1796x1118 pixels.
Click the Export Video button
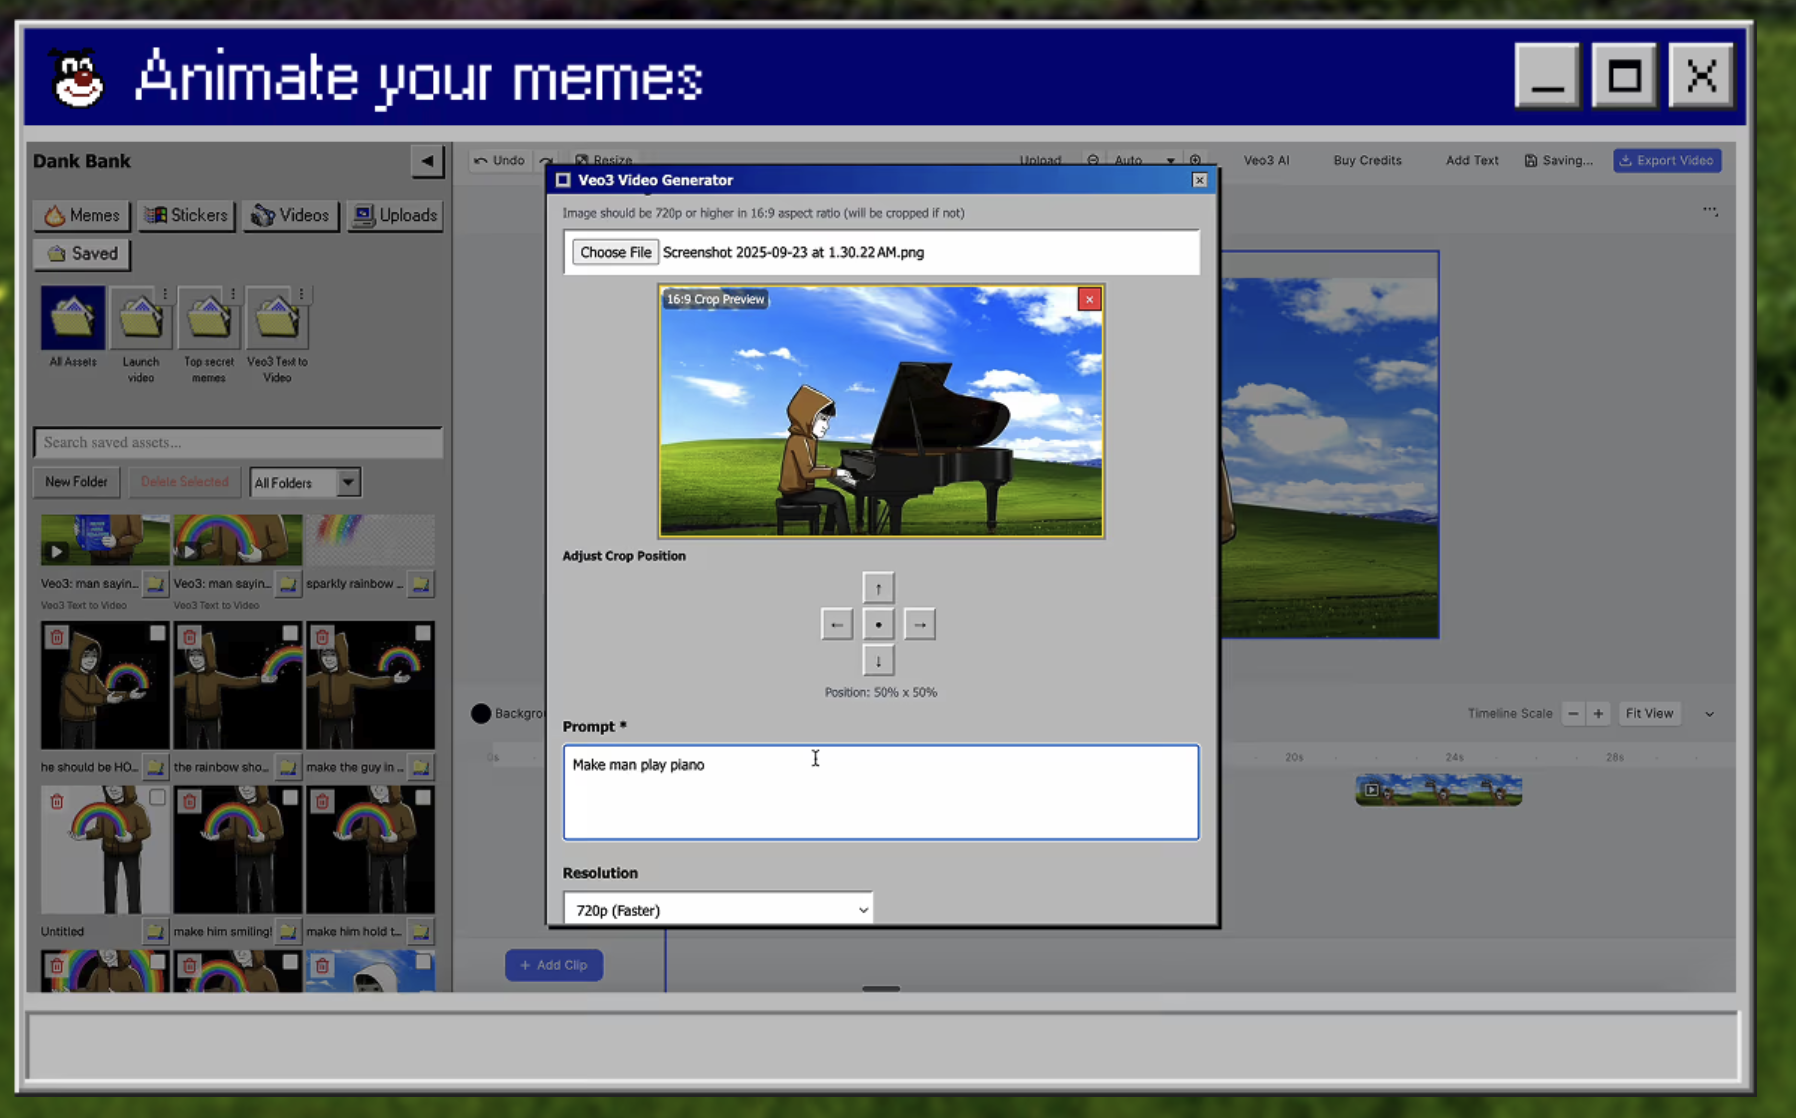pos(1667,160)
